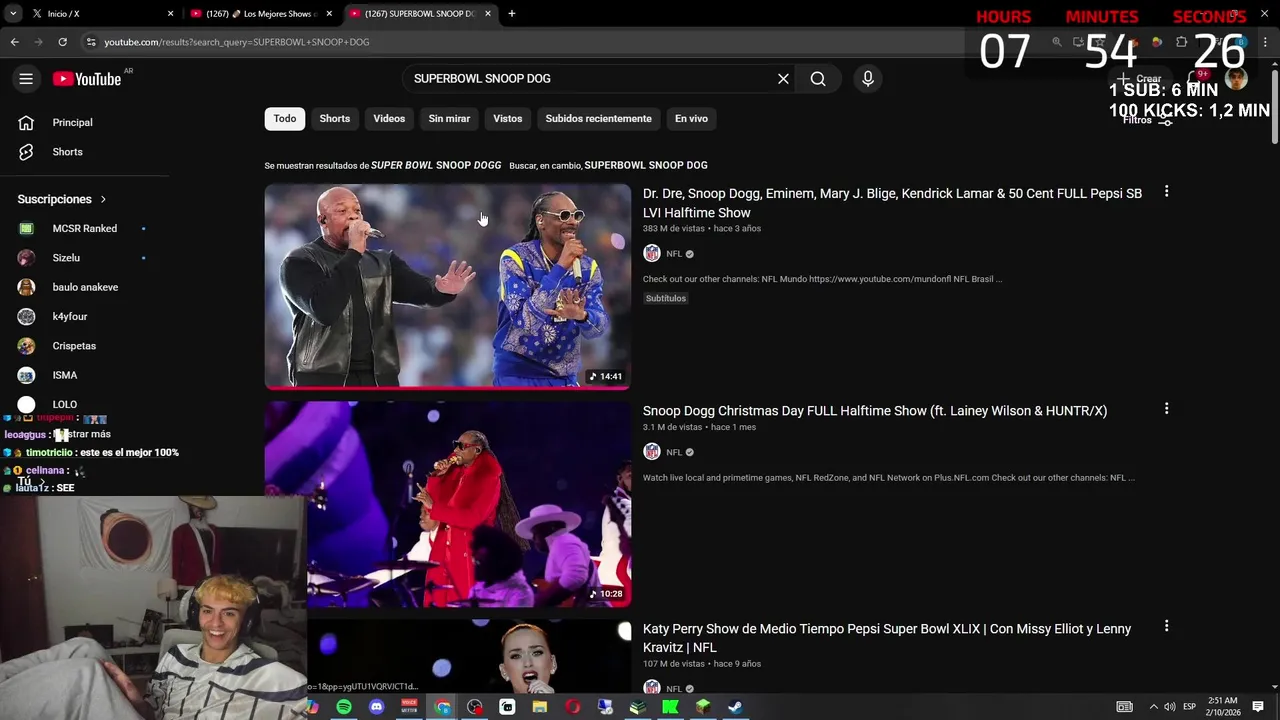Show hidden system tray icons chevron
The height and width of the screenshot is (720, 1280).
tap(1153, 707)
